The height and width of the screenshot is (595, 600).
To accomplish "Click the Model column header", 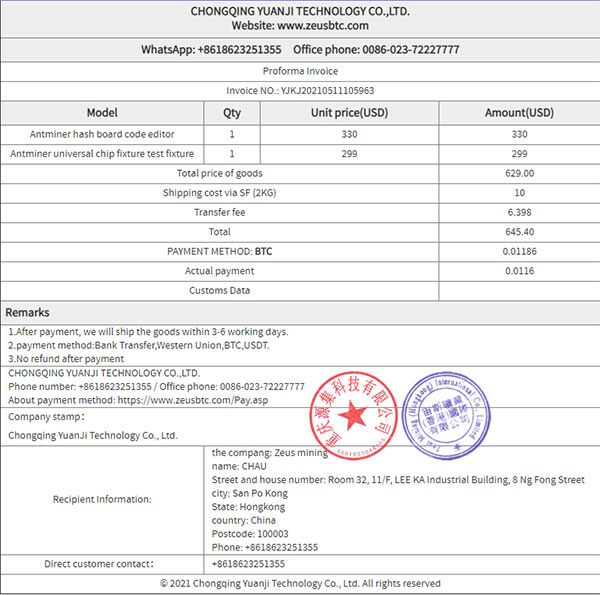I will click(102, 113).
